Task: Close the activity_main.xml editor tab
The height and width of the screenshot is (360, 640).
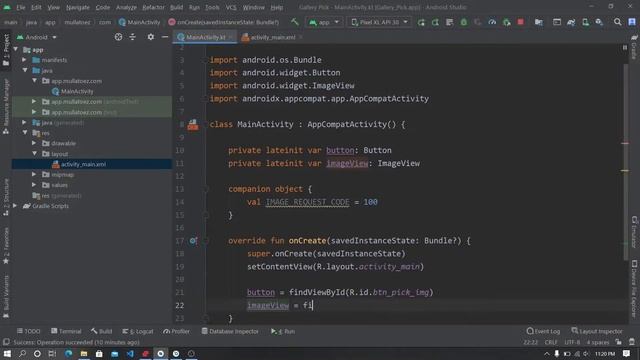Action: 301,37
